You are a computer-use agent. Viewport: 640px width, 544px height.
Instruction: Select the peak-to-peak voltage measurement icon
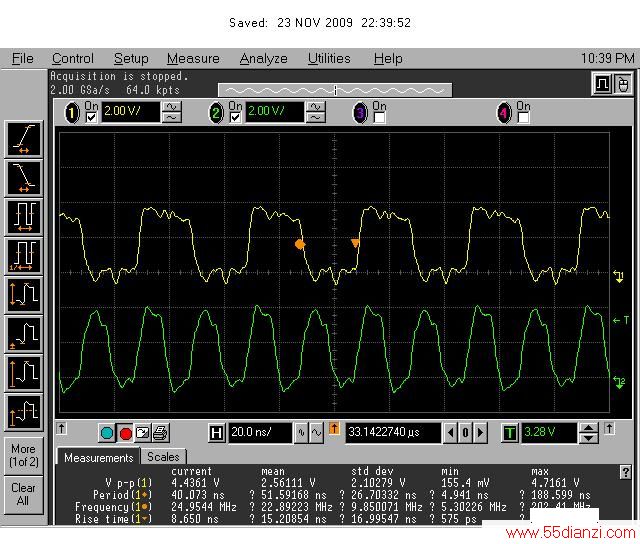[x=24, y=295]
